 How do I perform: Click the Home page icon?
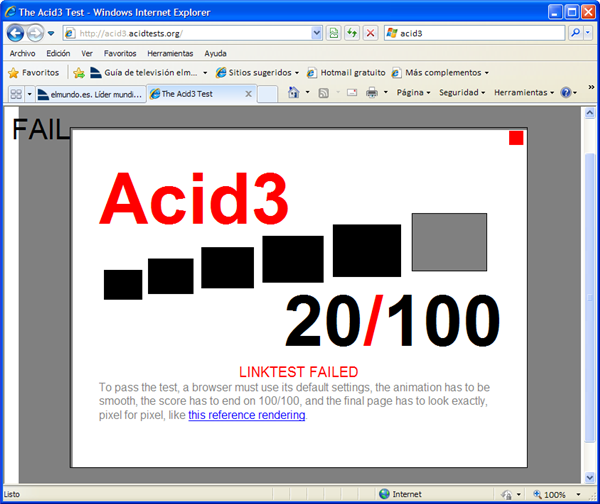(x=293, y=93)
